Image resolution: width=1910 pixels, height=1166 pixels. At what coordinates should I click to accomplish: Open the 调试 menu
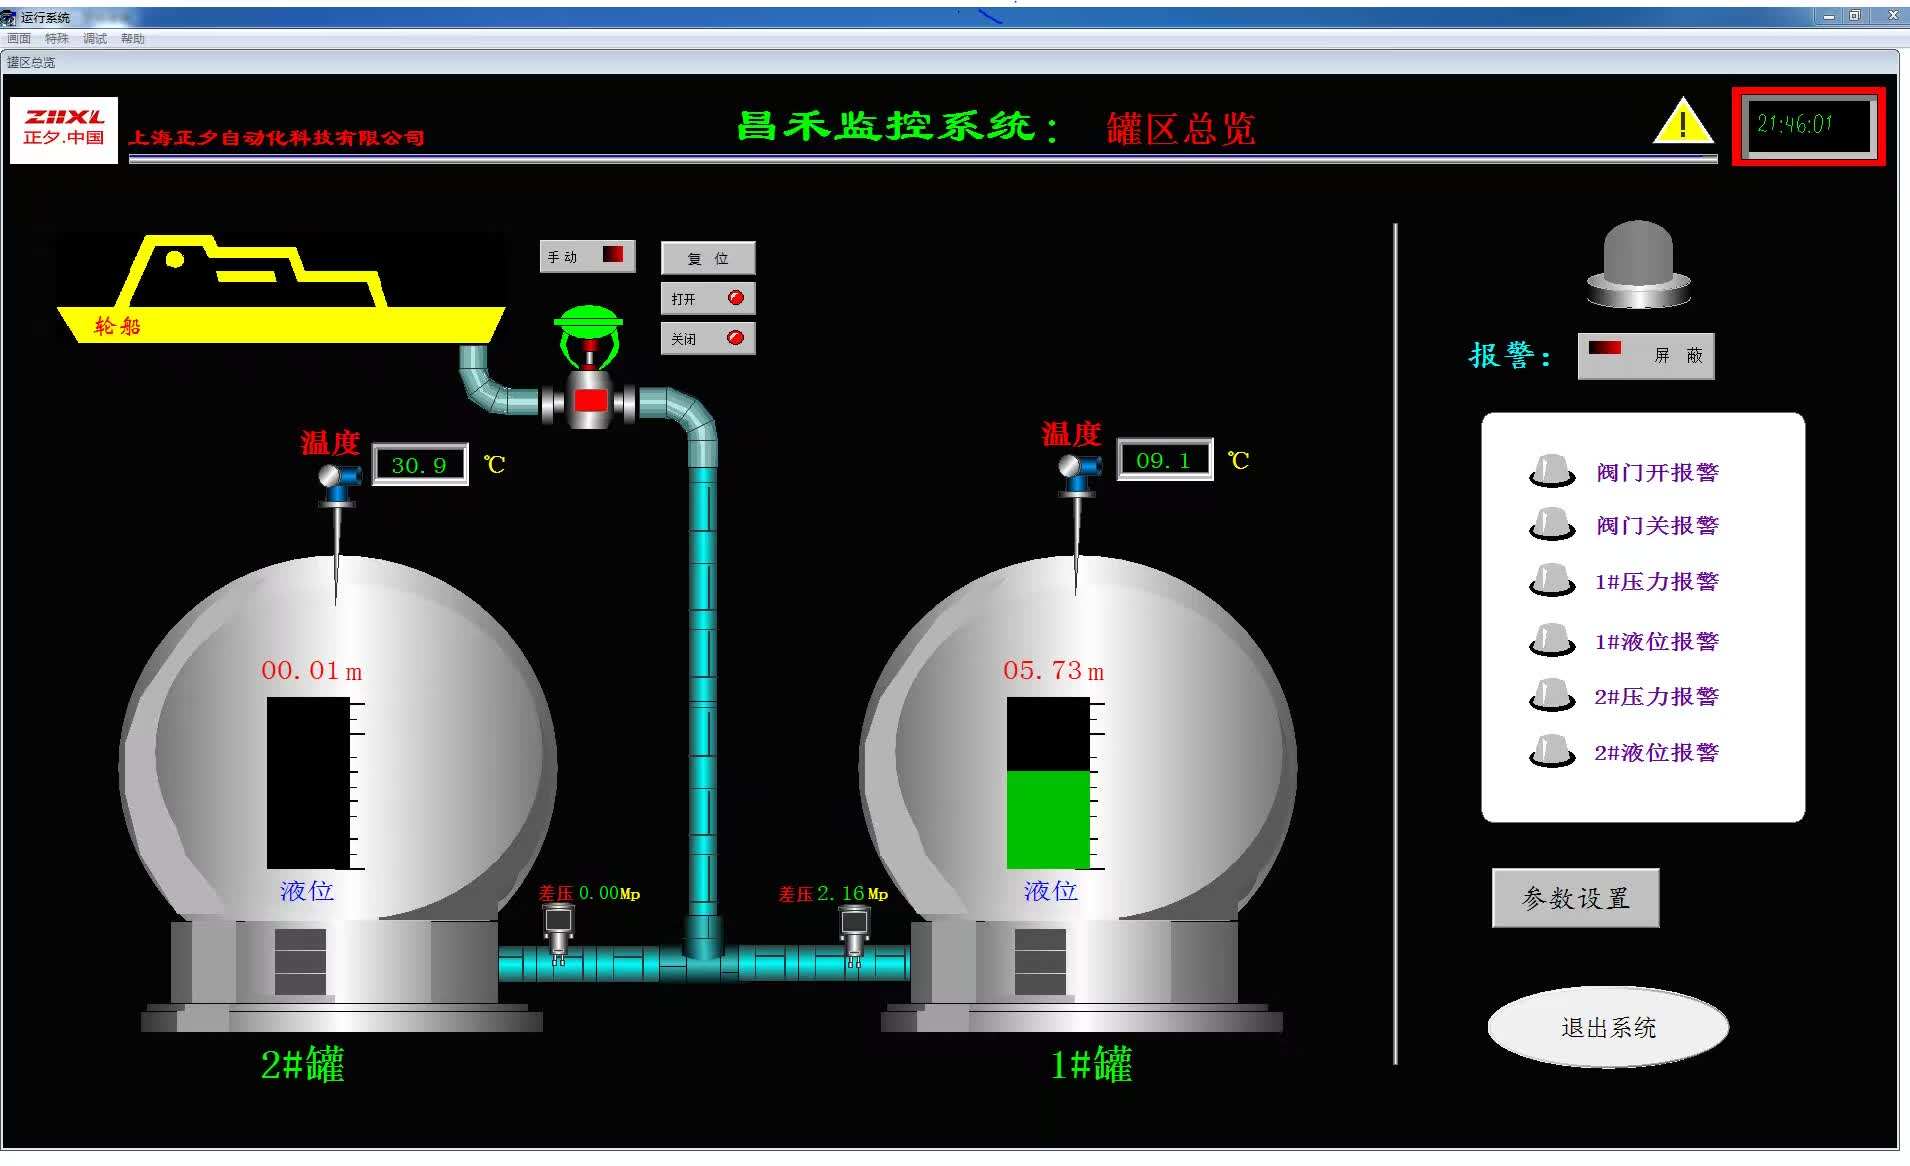[x=95, y=39]
